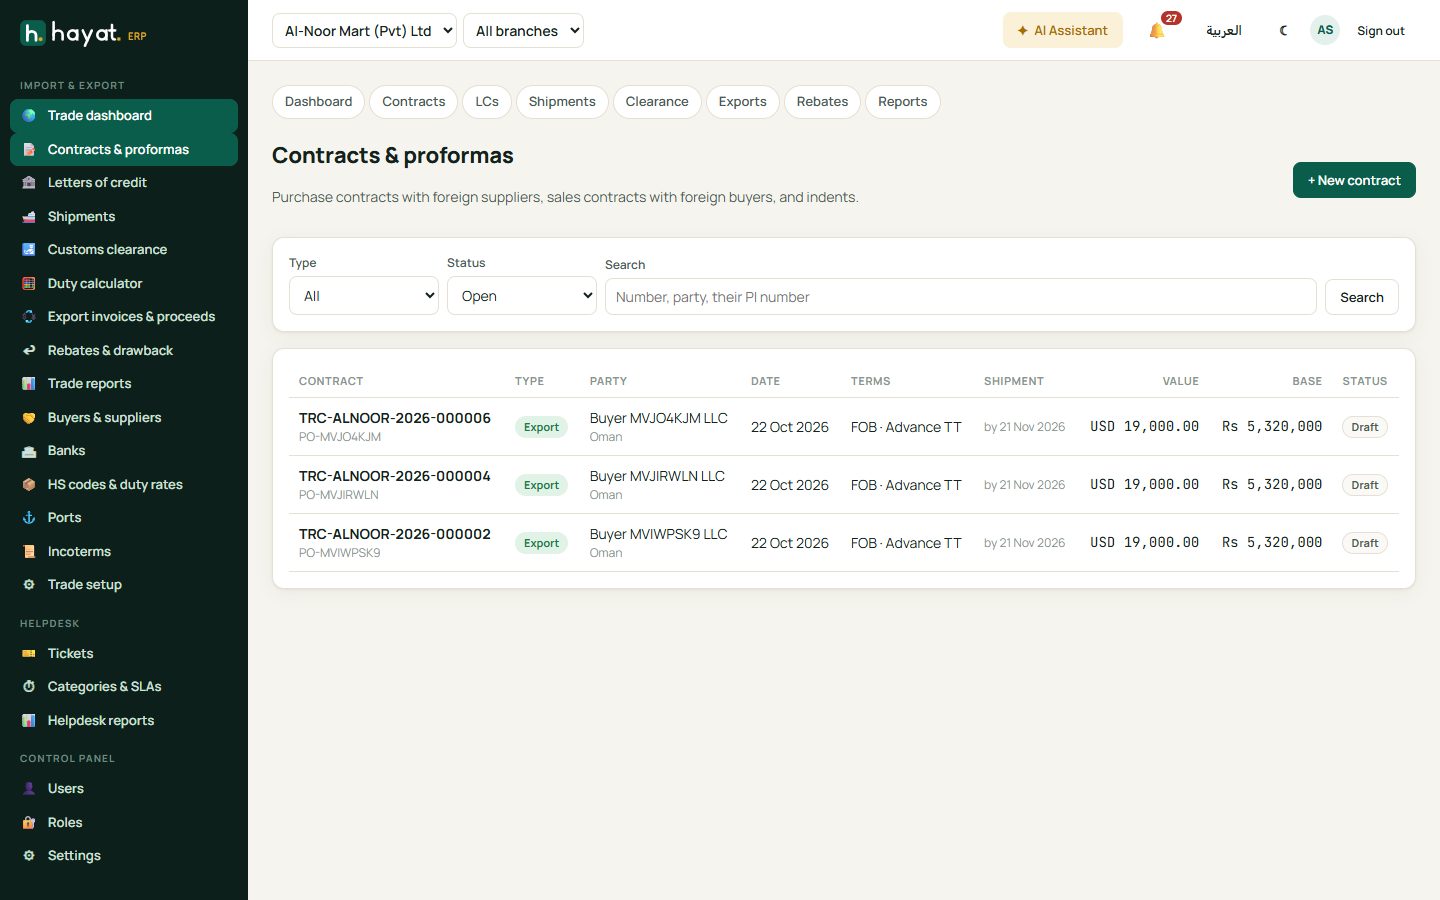Click the Letters of credit bank icon
The height and width of the screenshot is (900, 1440).
click(x=29, y=183)
